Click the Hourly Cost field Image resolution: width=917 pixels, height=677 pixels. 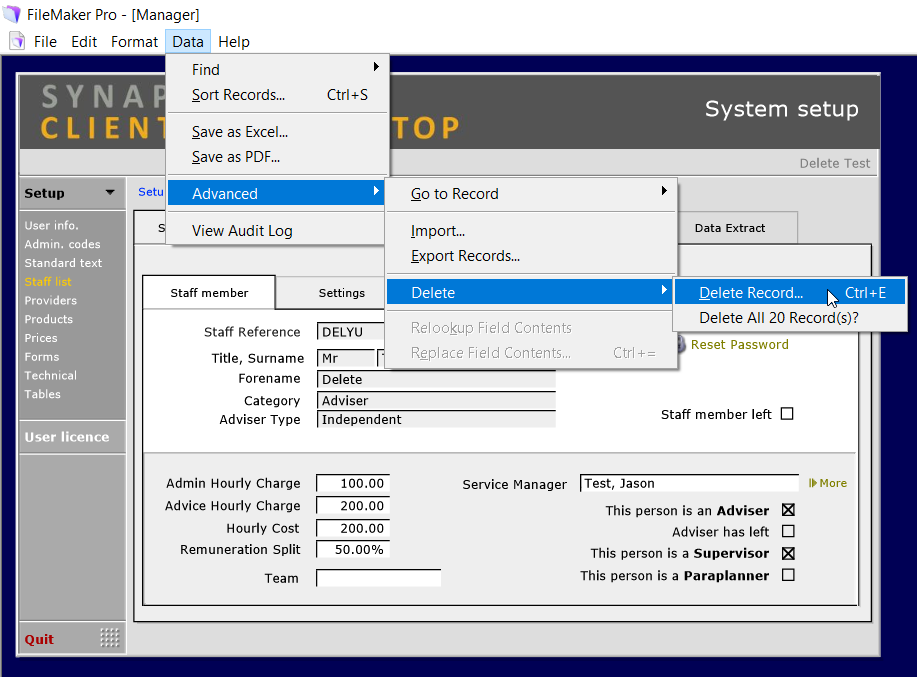coord(353,528)
